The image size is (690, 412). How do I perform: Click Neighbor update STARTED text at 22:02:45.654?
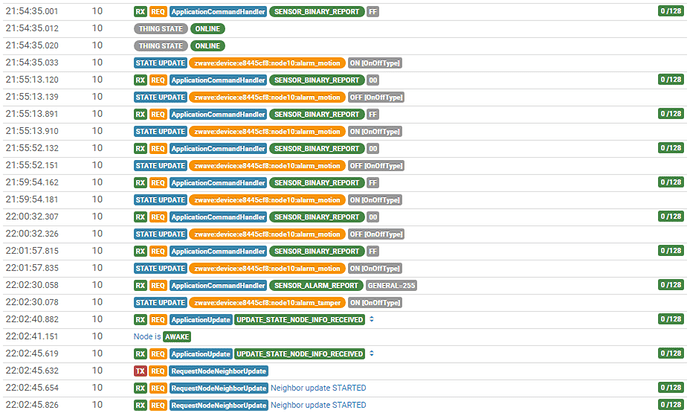(x=318, y=388)
